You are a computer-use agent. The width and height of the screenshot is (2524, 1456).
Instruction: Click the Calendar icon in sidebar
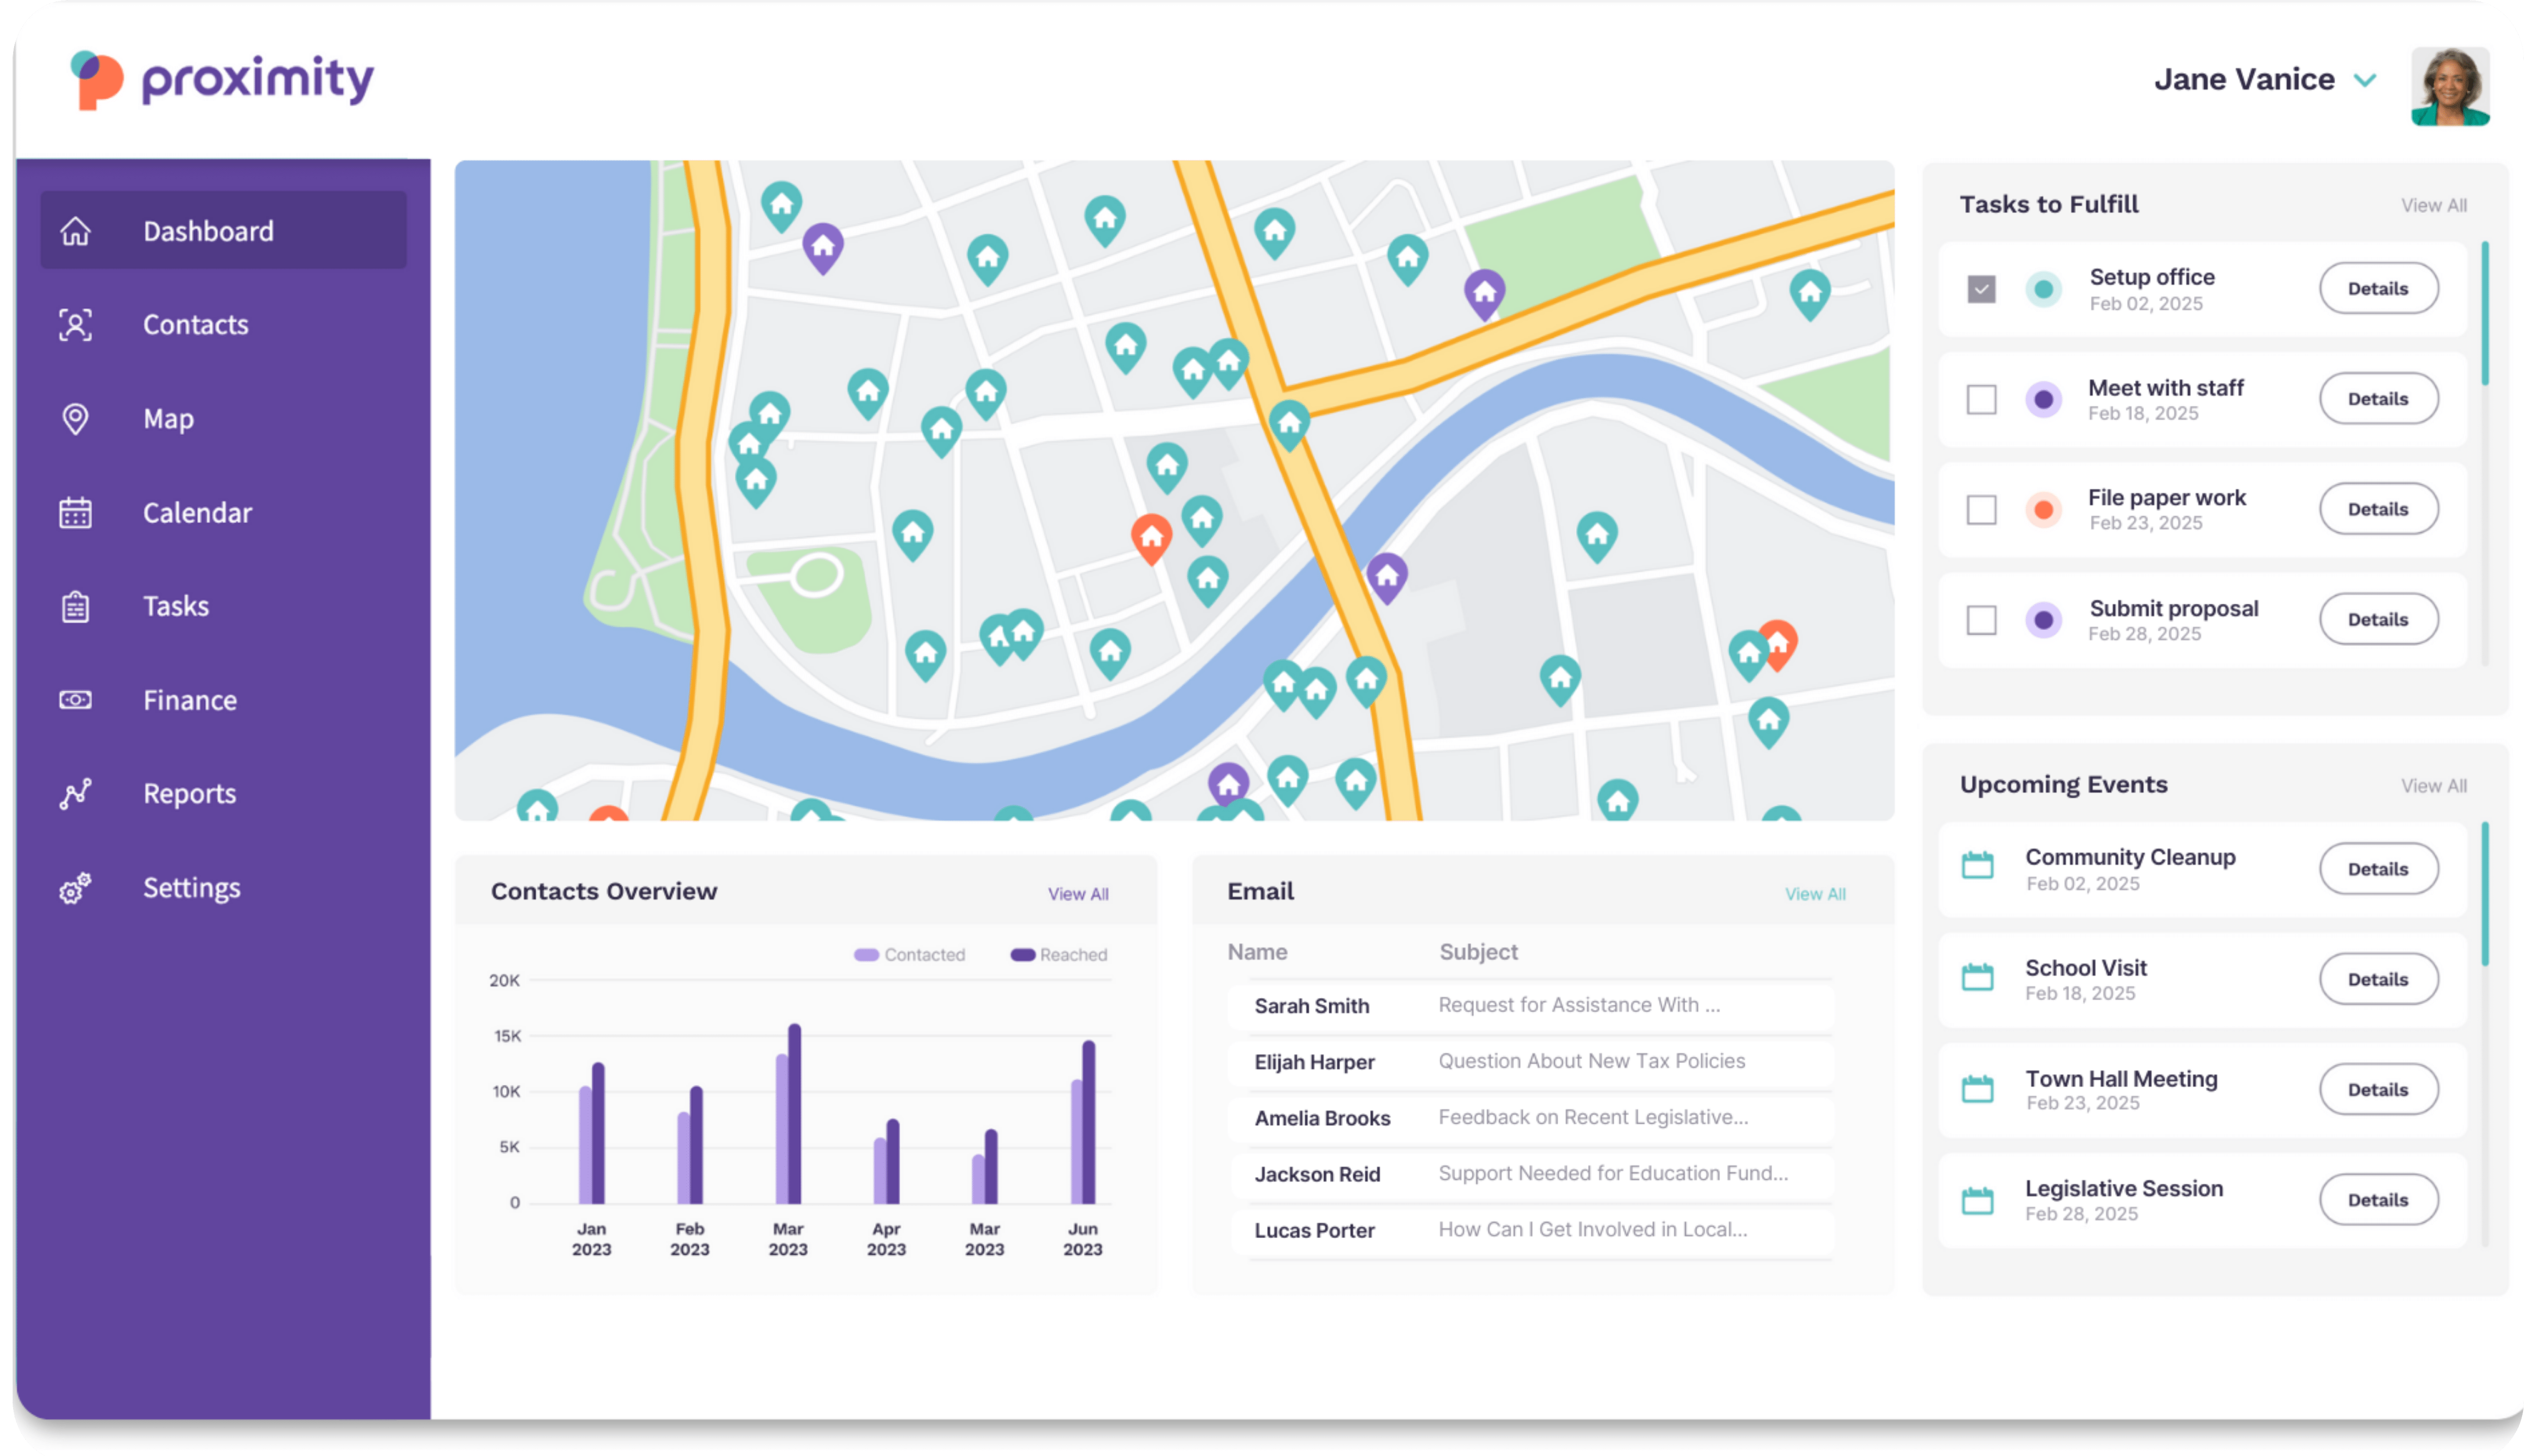coord(75,513)
